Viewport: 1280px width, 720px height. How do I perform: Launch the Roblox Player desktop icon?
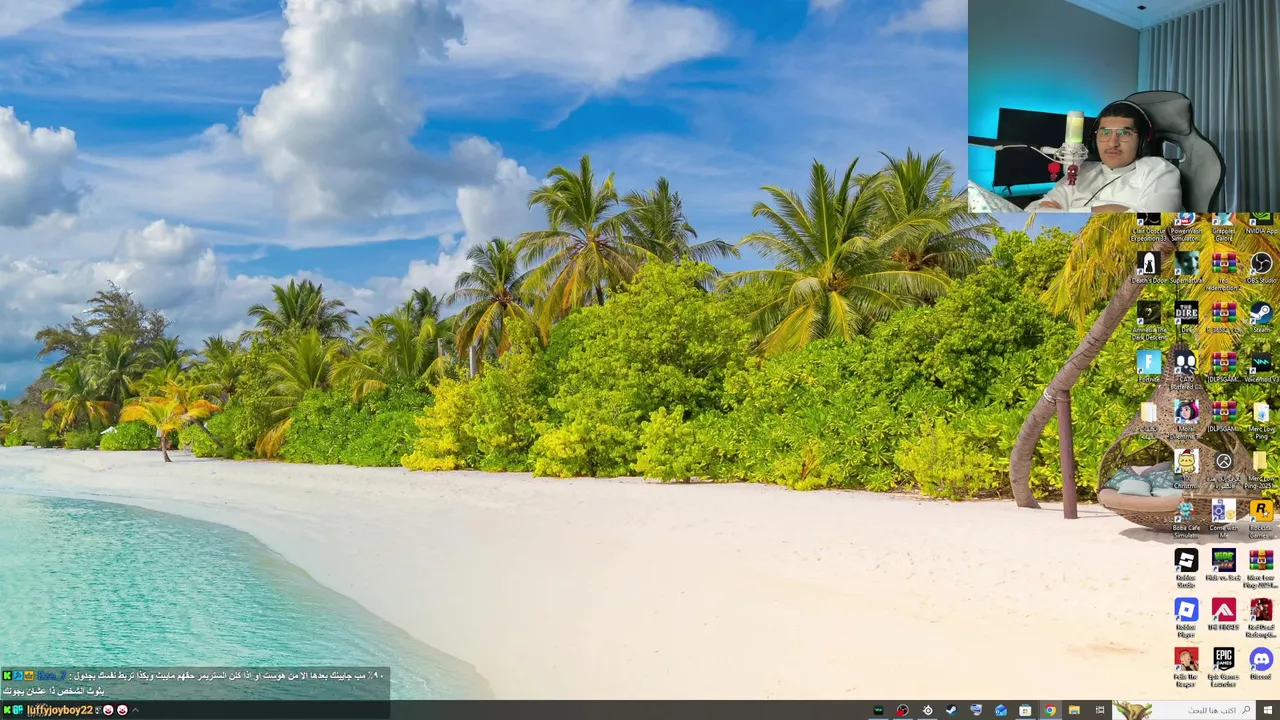(x=1186, y=616)
